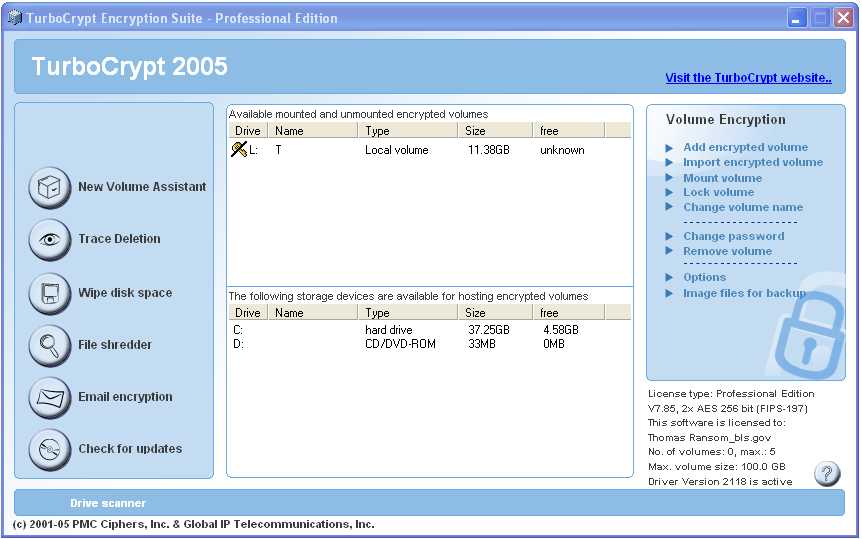Screen dimensions: 862x539
Task: Click arrow bullet beside Add encrypted volume
Action: pyautogui.click(x=669, y=148)
